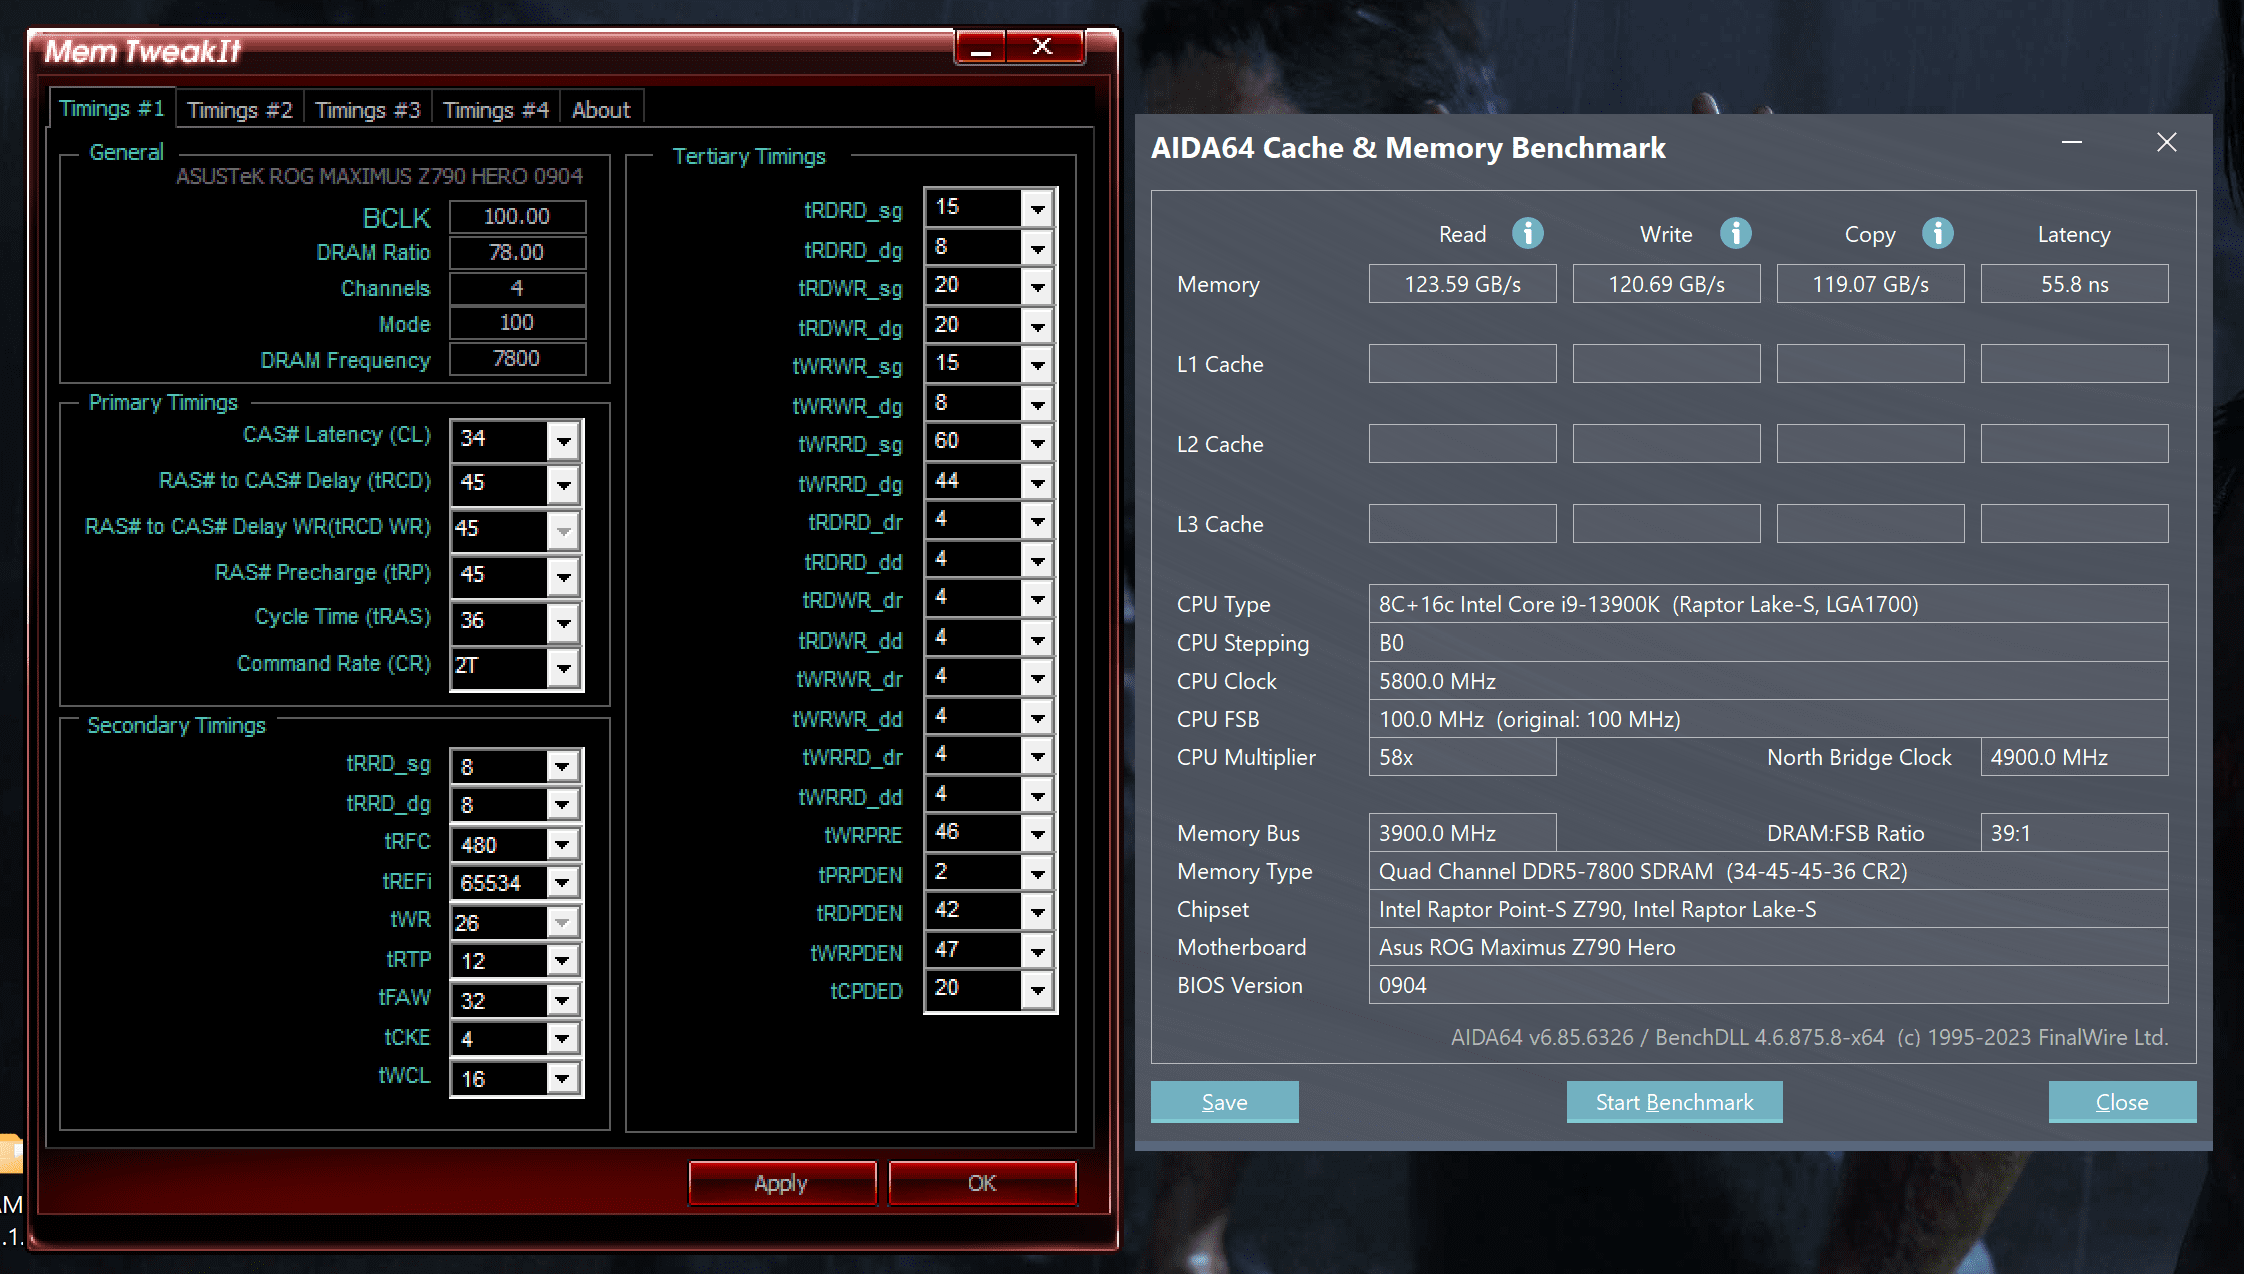
Task: Click the Close button in AIDA64
Action: [x=2122, y=1102]
